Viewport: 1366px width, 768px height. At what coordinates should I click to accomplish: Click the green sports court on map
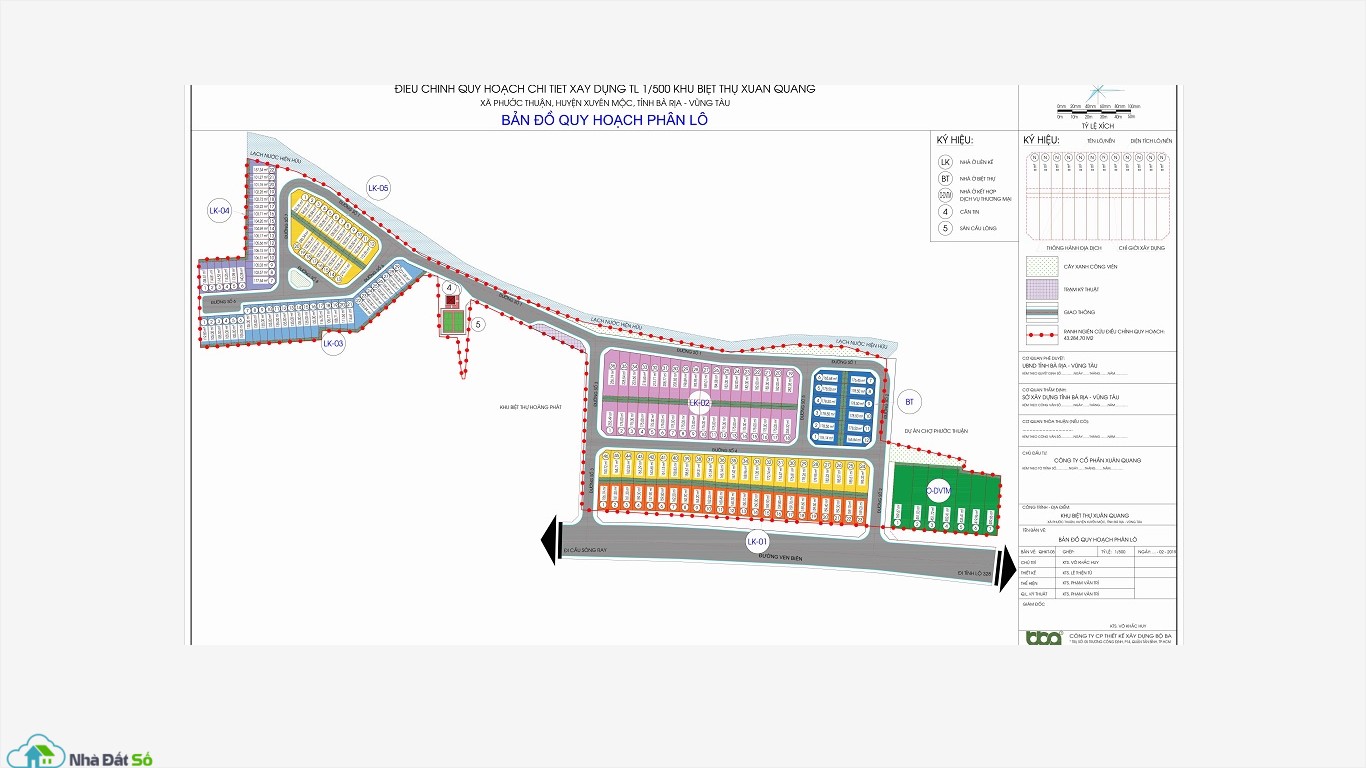(452, 322)
